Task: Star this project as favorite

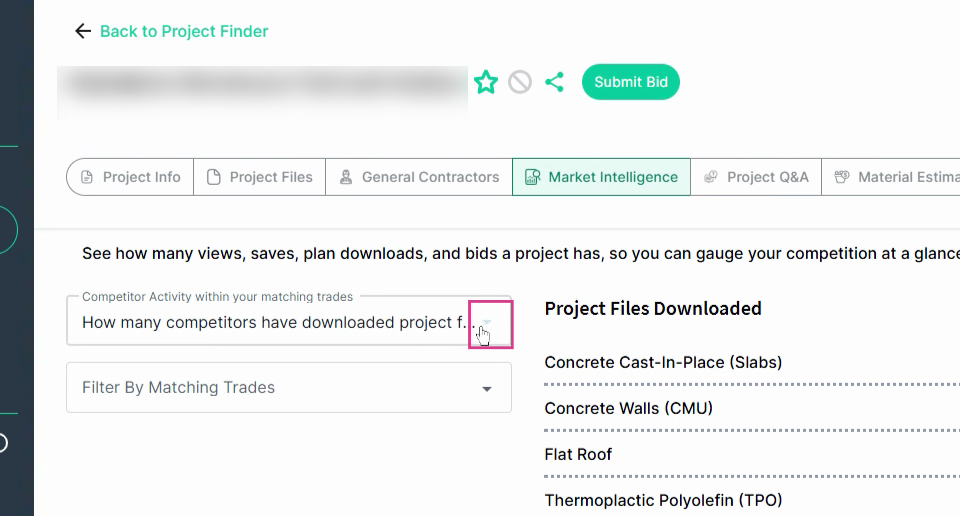Action: click(486, 82)
